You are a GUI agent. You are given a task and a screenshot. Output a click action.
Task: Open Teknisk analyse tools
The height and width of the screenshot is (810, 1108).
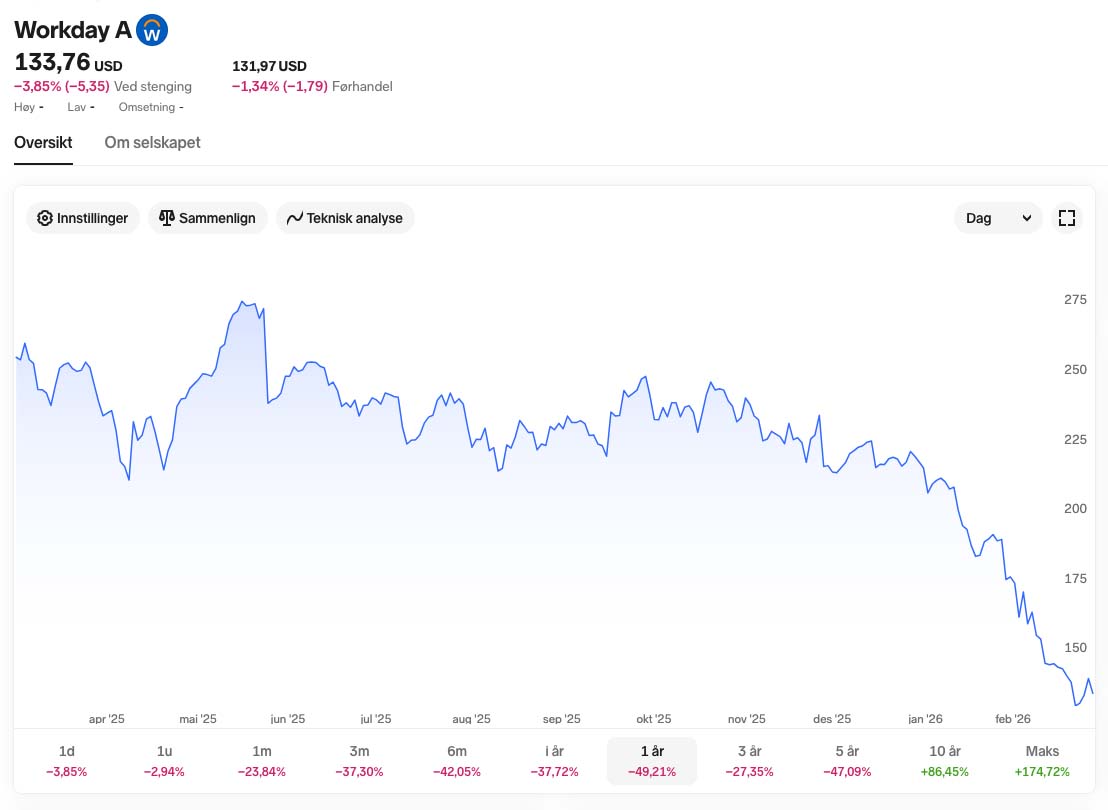click(345, 218)
